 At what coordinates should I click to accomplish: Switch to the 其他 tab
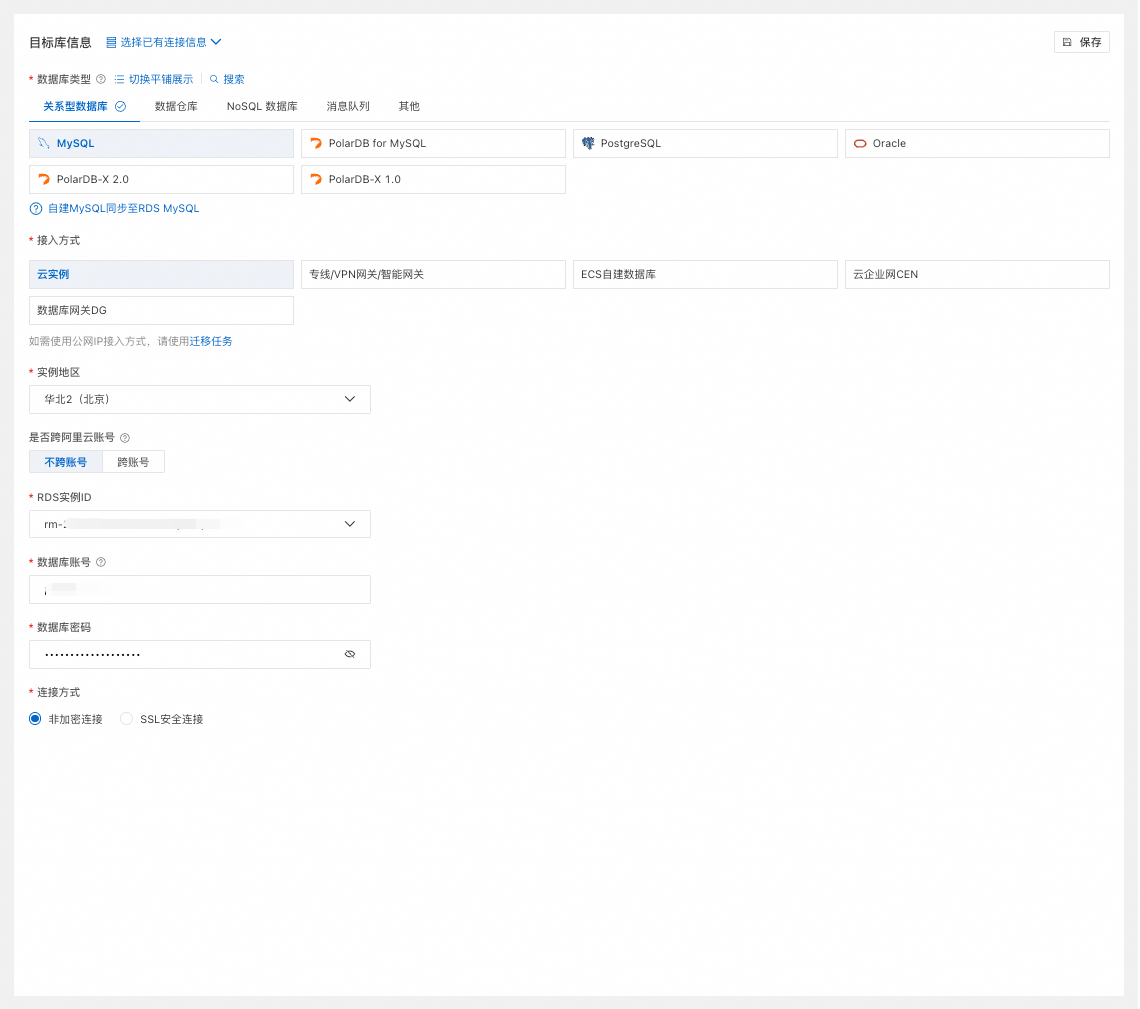pos(409,106)
